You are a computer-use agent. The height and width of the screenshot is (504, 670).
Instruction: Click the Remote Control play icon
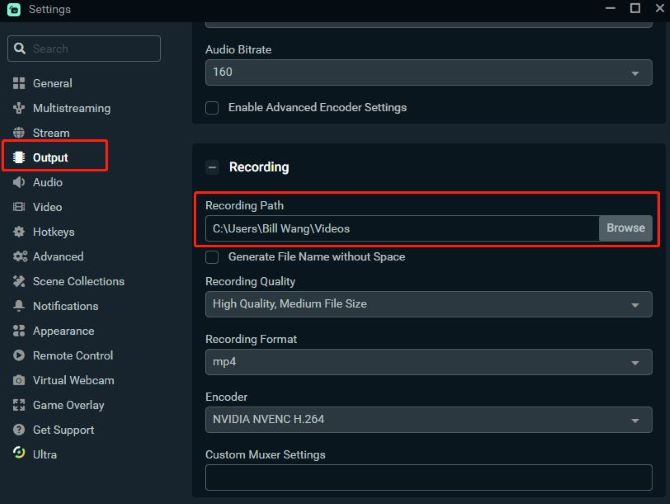[x=19, y=355]
